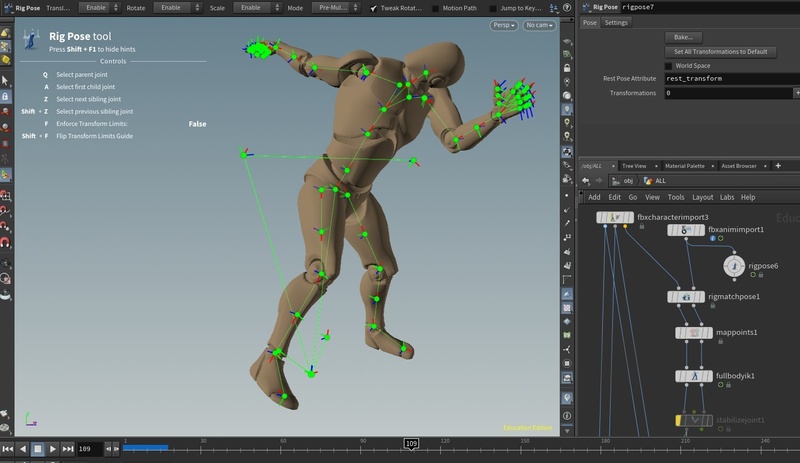The image size is (800, 463).
Task: Open the Layout menu in network editor
Action: (x=702, y=197)
